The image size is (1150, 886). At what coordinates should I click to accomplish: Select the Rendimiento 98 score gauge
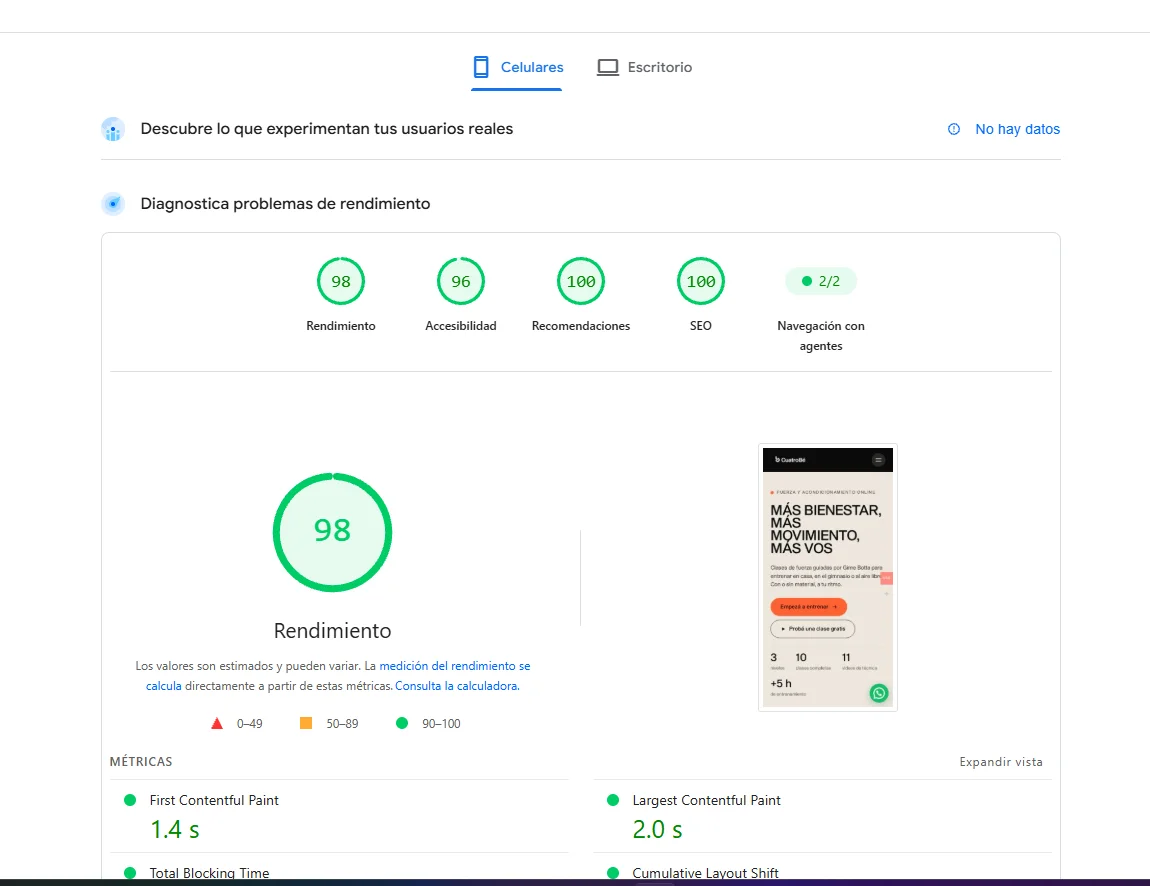point(340,281)
